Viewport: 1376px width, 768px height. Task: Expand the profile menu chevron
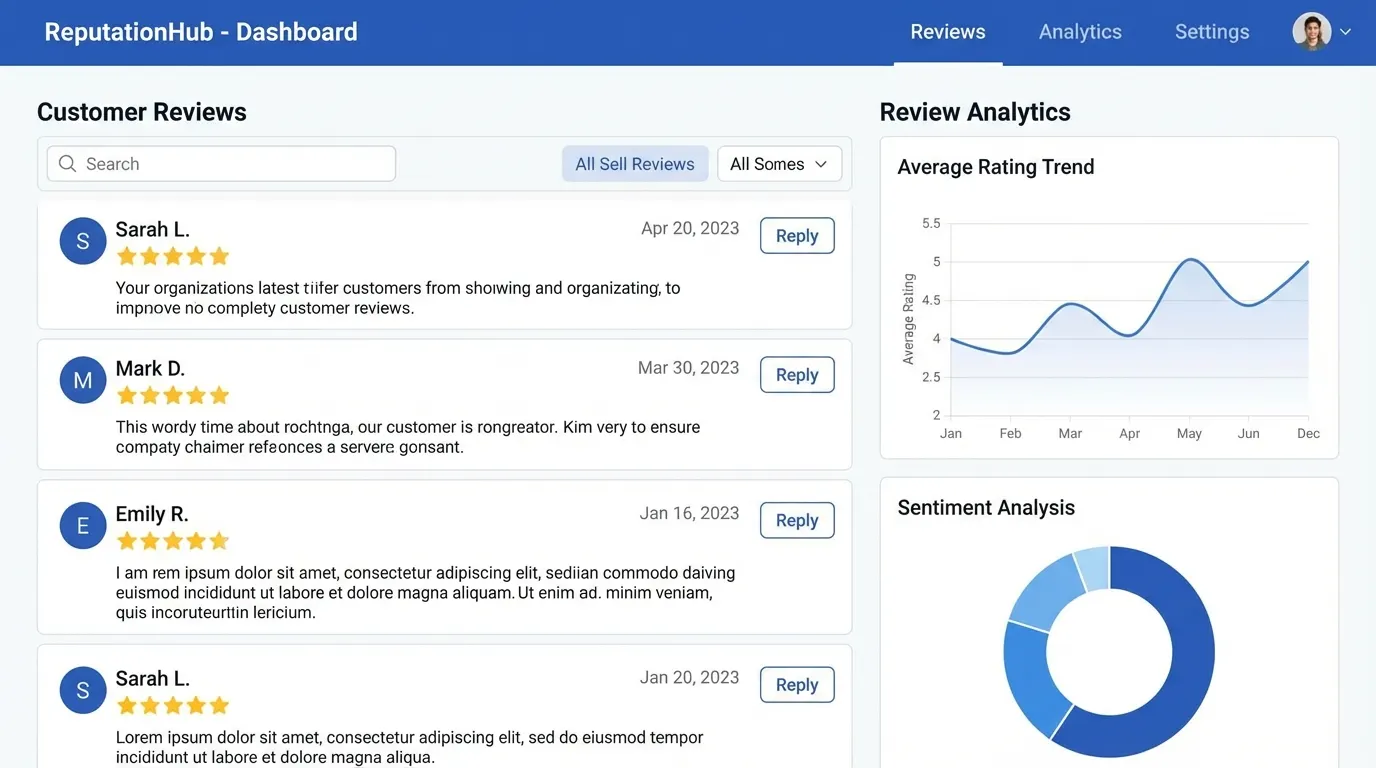click(1345, 31)
